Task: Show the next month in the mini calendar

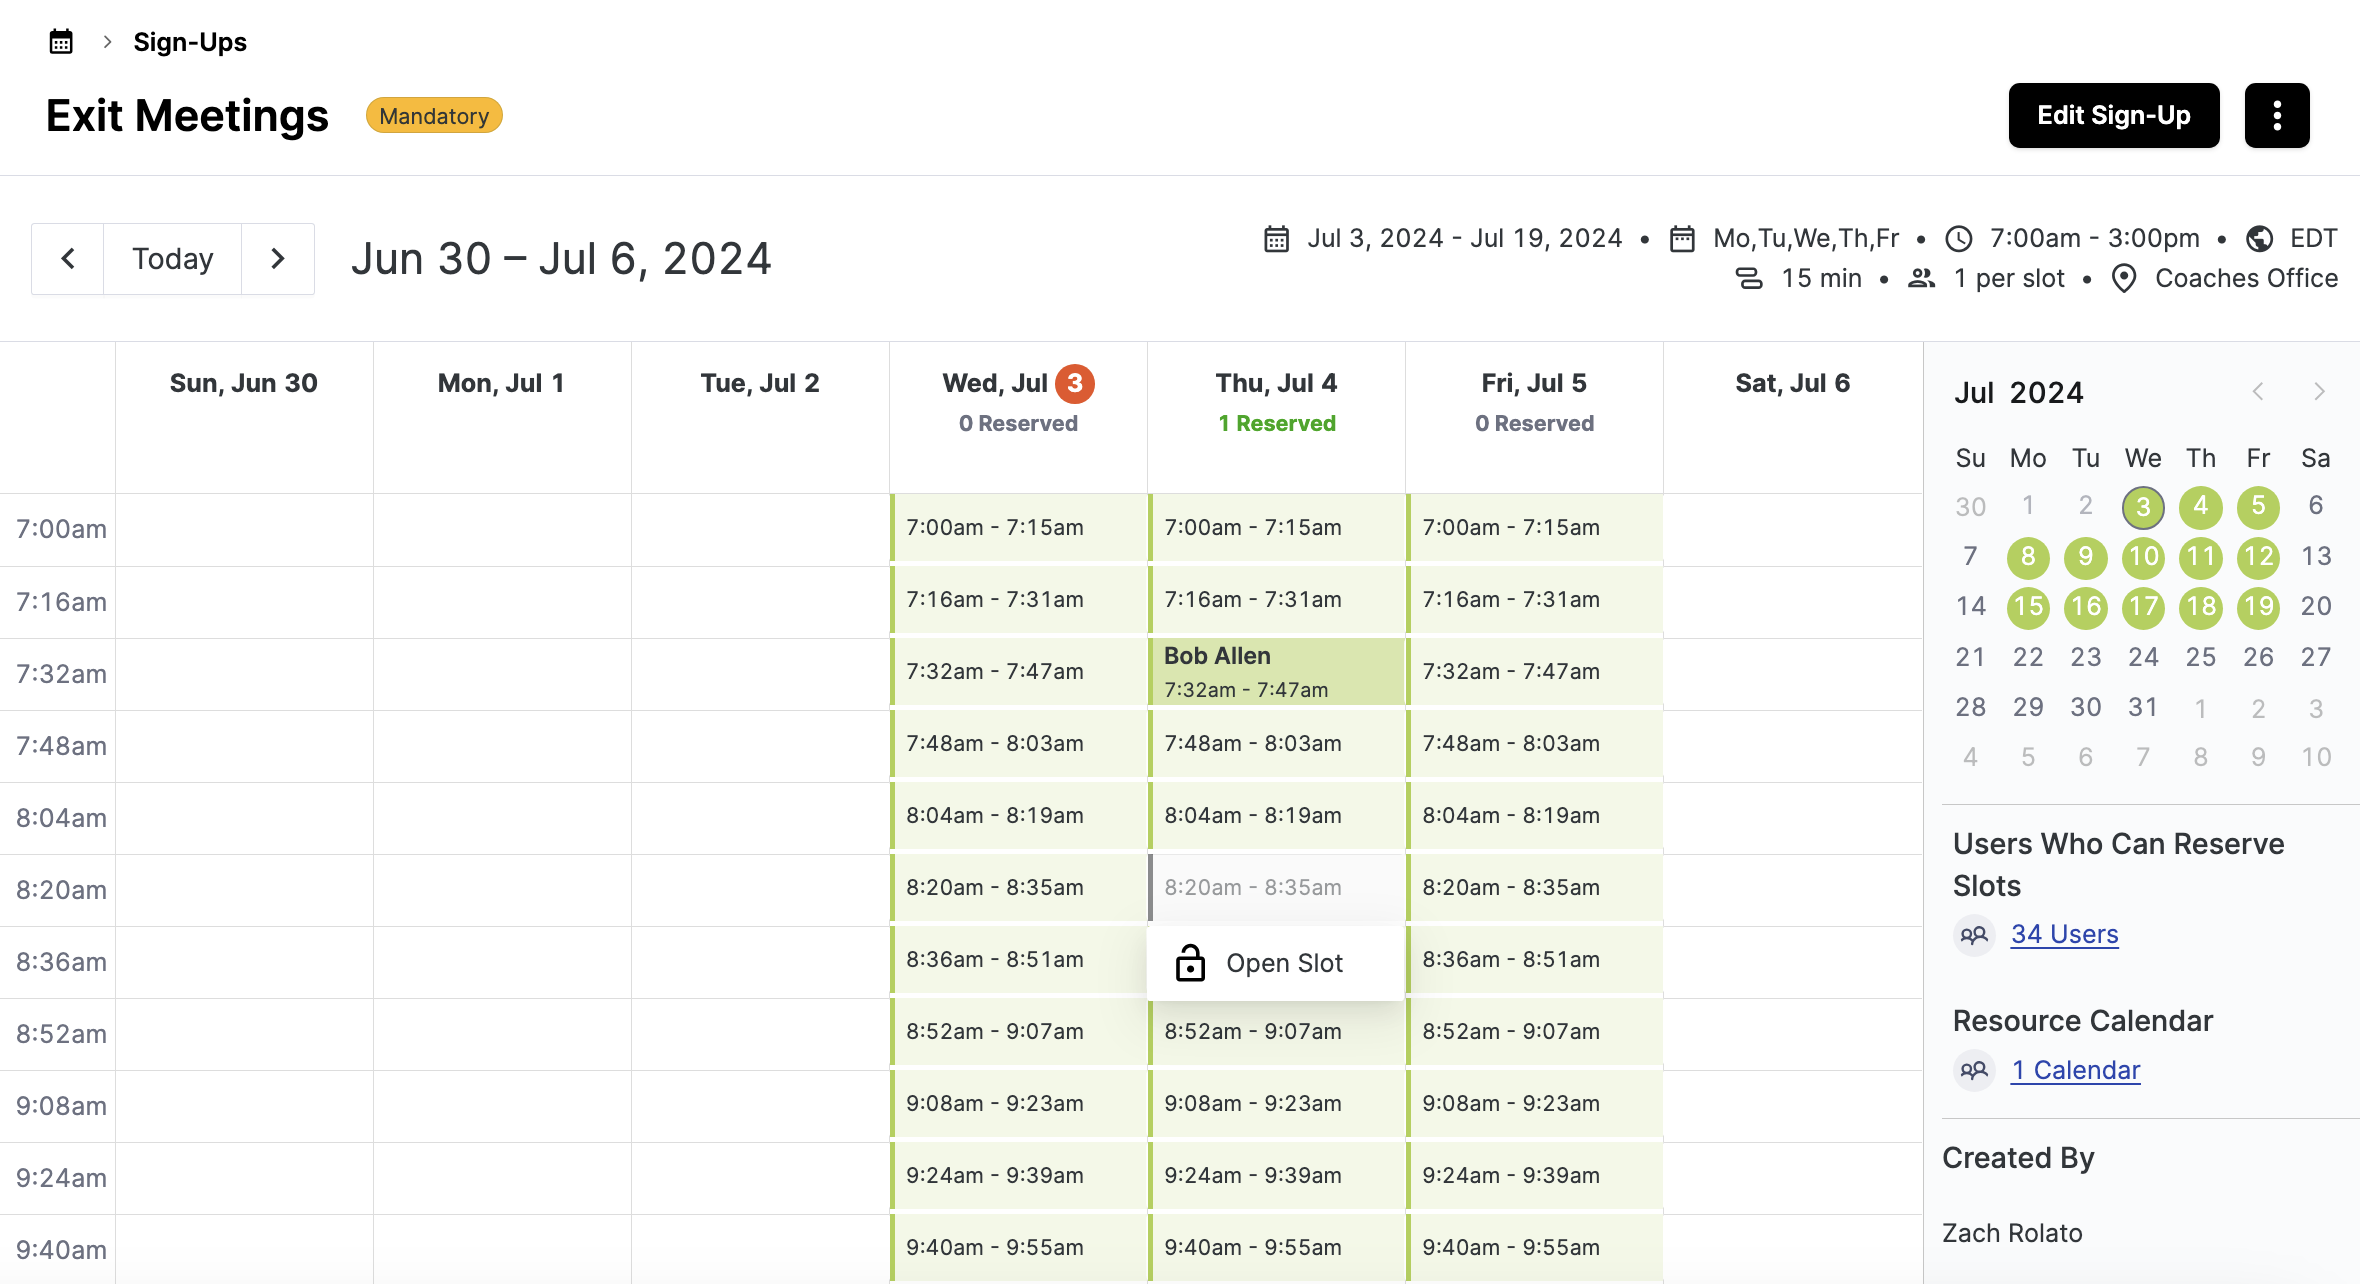Action: click(2319, 392)
